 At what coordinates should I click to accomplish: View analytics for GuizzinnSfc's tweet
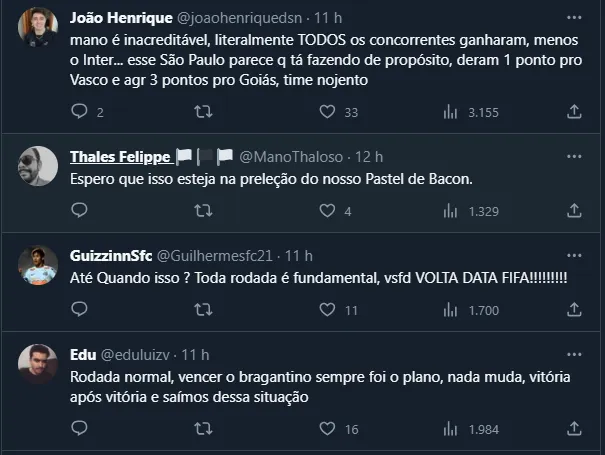450,310
